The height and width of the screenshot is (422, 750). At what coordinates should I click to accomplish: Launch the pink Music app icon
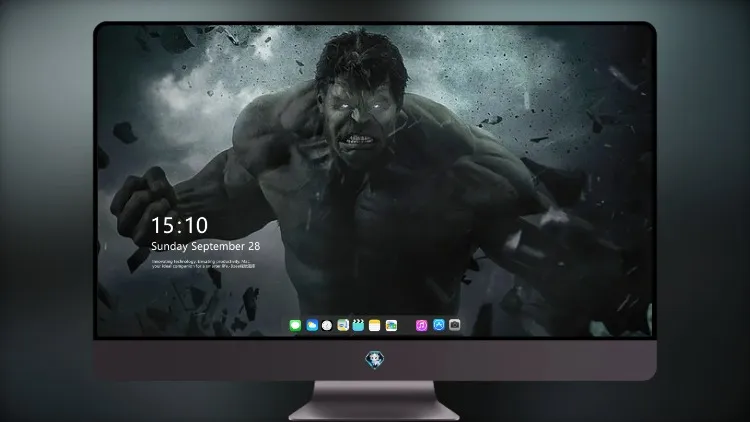click(421, 325)
